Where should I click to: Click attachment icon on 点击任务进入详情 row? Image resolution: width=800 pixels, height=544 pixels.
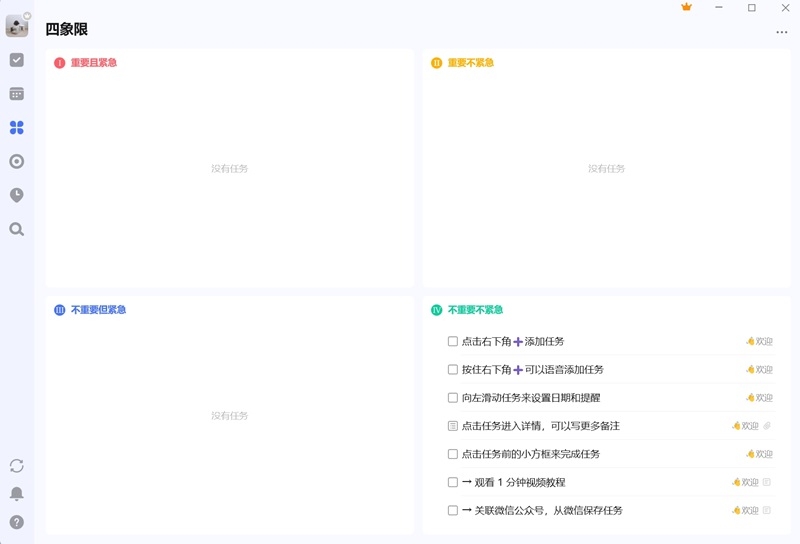766,426
